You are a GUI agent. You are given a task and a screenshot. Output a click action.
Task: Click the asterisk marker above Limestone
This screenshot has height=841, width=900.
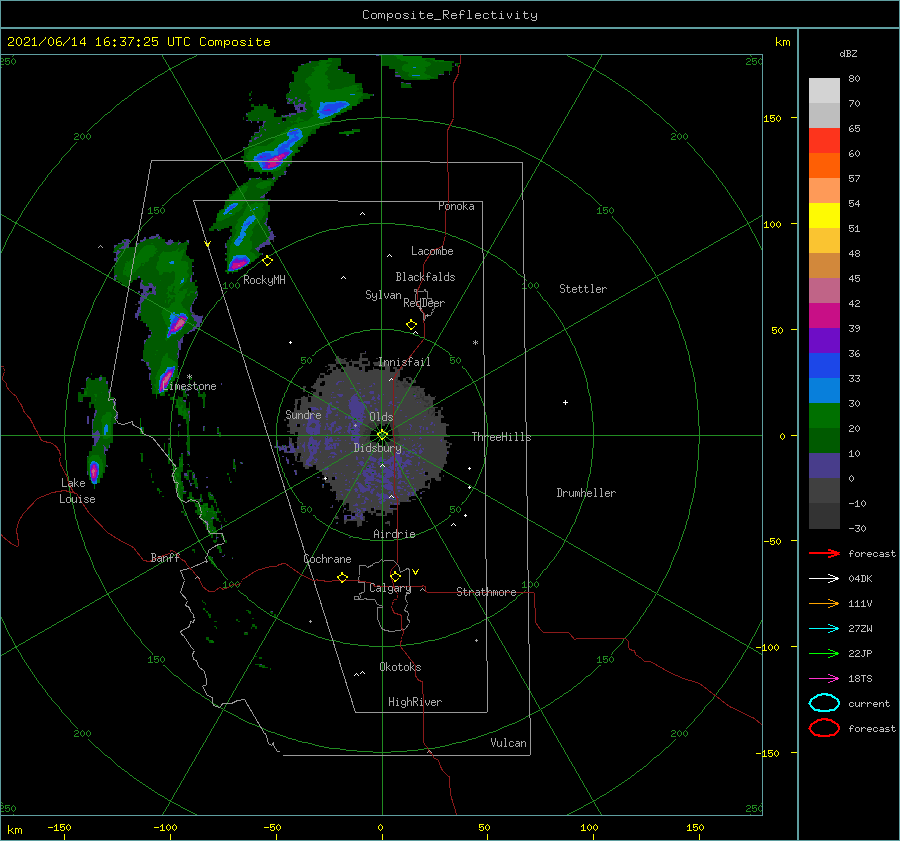(189, 377)
